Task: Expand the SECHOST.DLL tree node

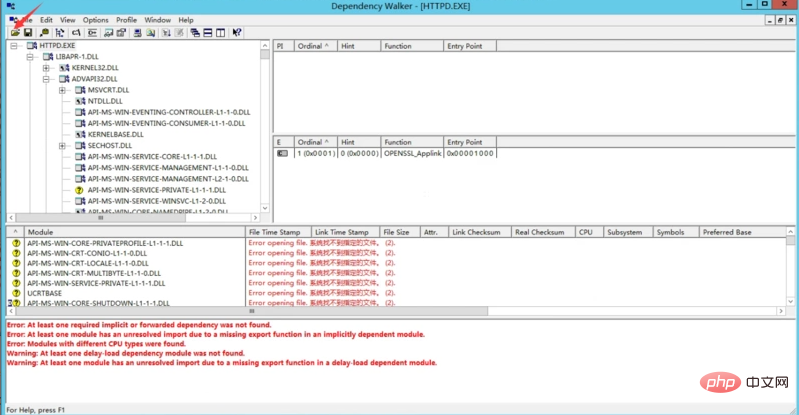Action: click(x=62, y=146)
